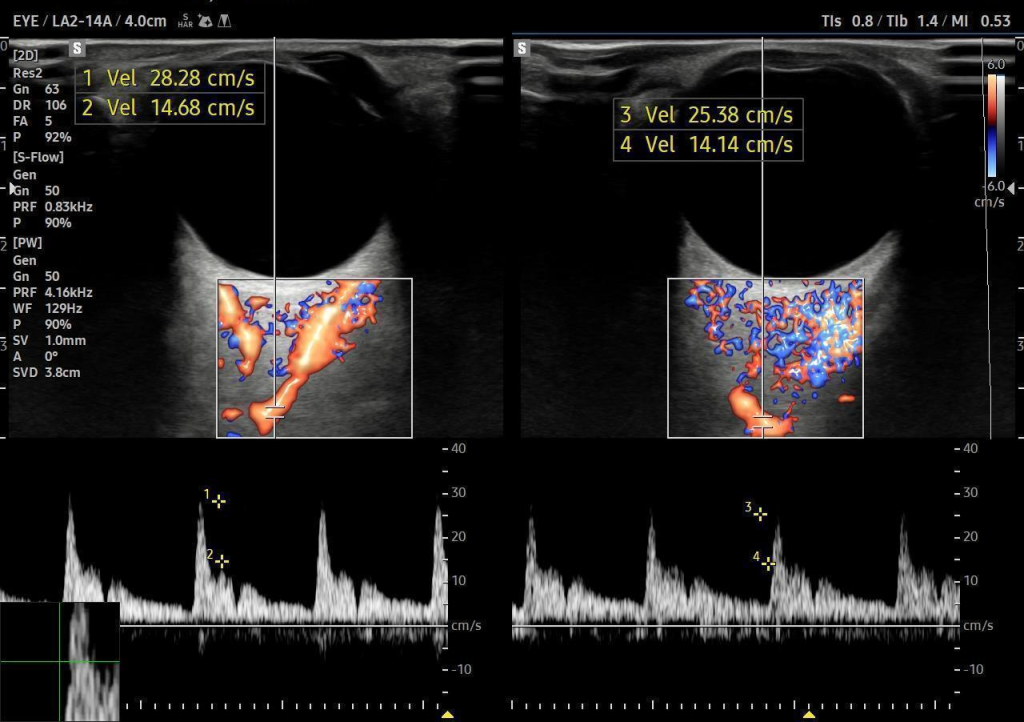Image resolution: width=1024 pixels, height=722 pixels.
Task: Click the DR 106 dynamic range value
Action: [39, 105]
